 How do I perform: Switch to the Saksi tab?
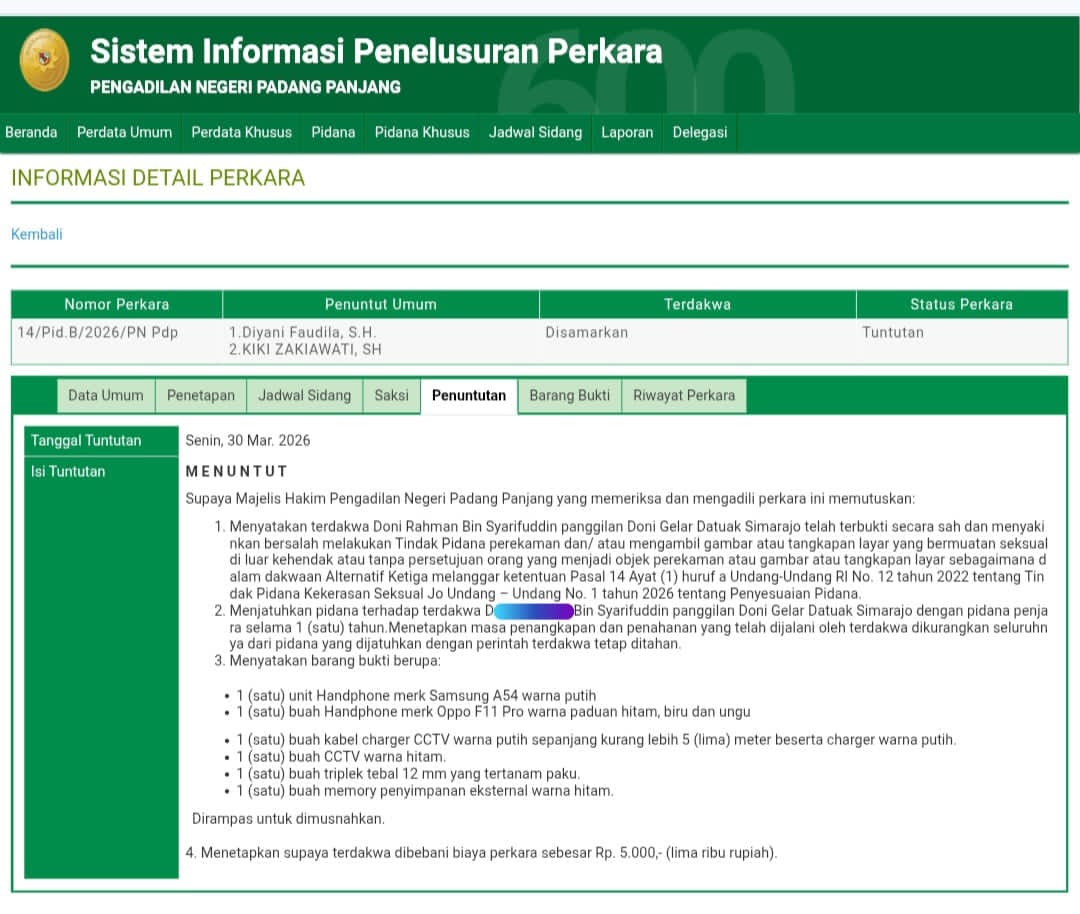click(x=391, y=396)
